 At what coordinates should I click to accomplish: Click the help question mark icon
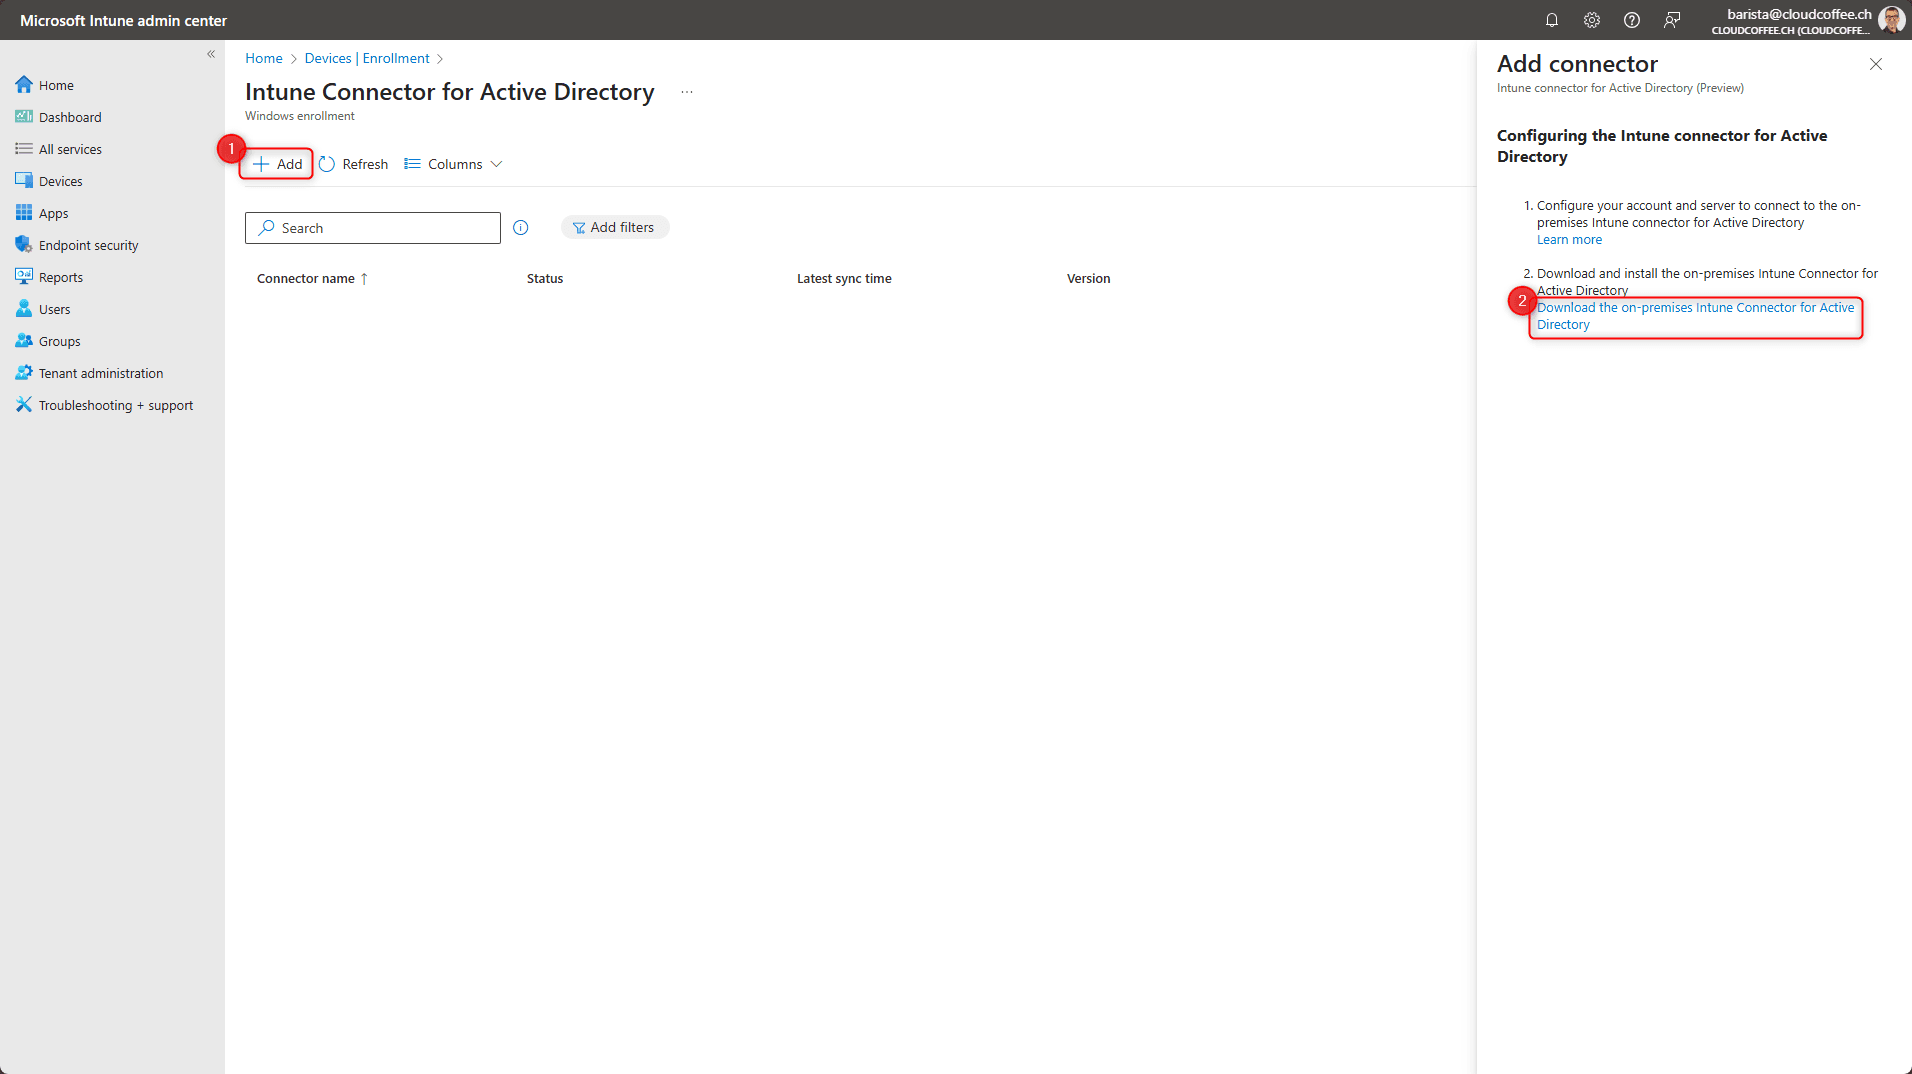pos(1631,20)
